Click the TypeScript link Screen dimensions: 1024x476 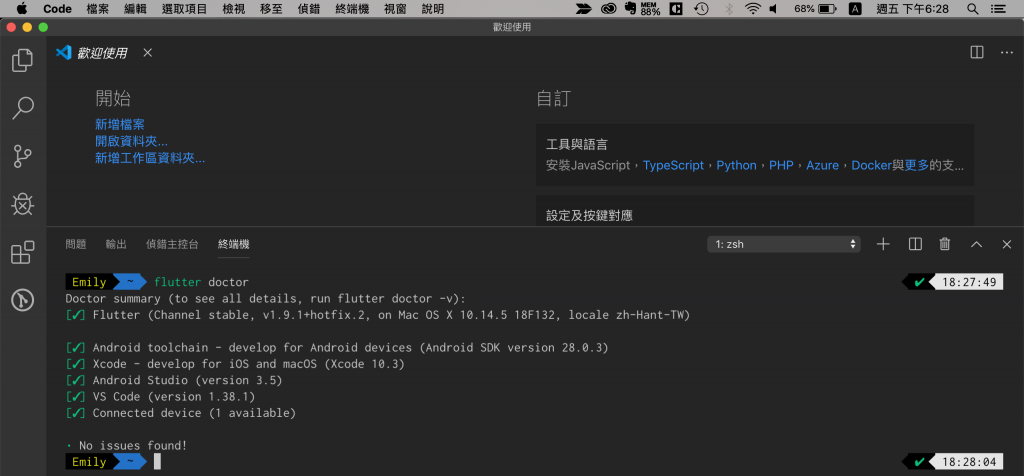pyautogui.click(x=673, y=165)
